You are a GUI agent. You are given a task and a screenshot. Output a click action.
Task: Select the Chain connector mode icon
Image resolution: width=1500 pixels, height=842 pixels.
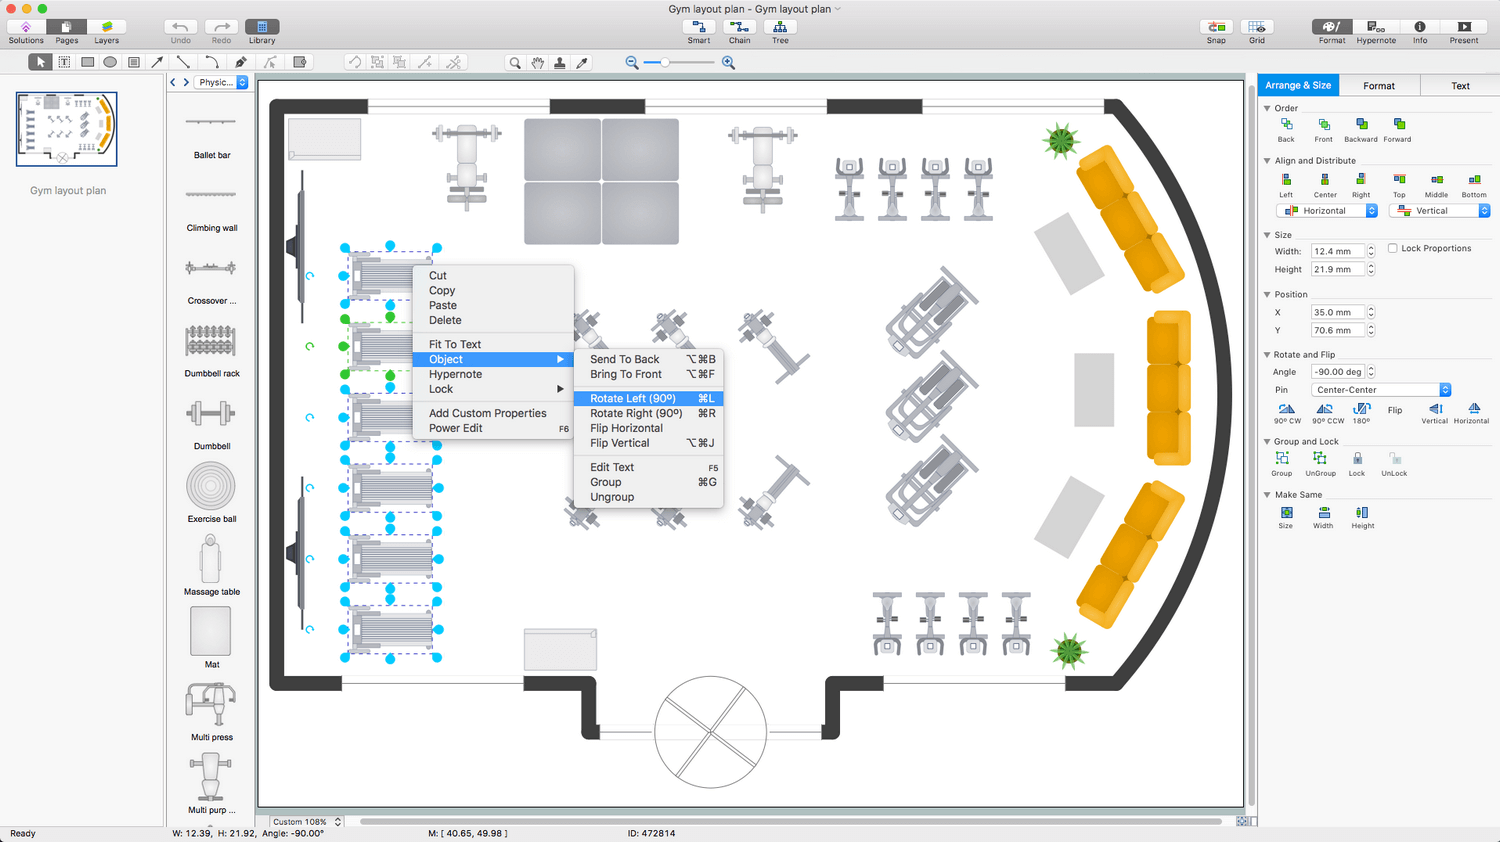739,27
